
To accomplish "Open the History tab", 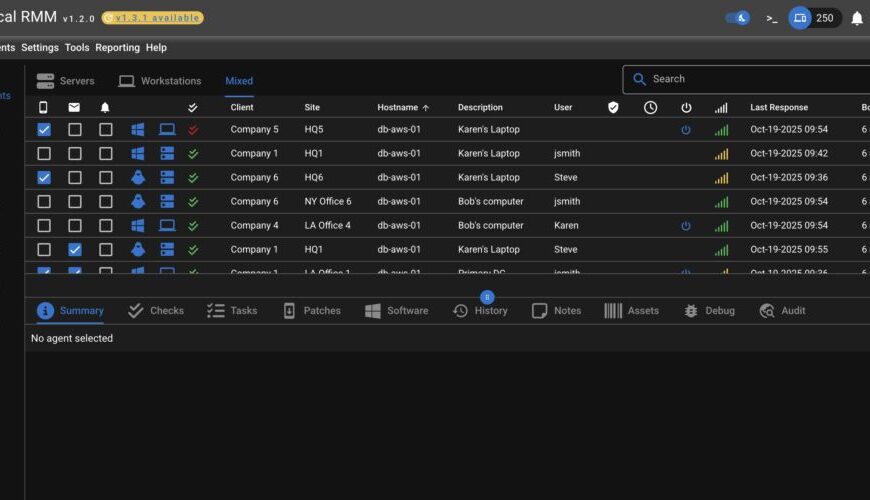I will coord(481,311).
